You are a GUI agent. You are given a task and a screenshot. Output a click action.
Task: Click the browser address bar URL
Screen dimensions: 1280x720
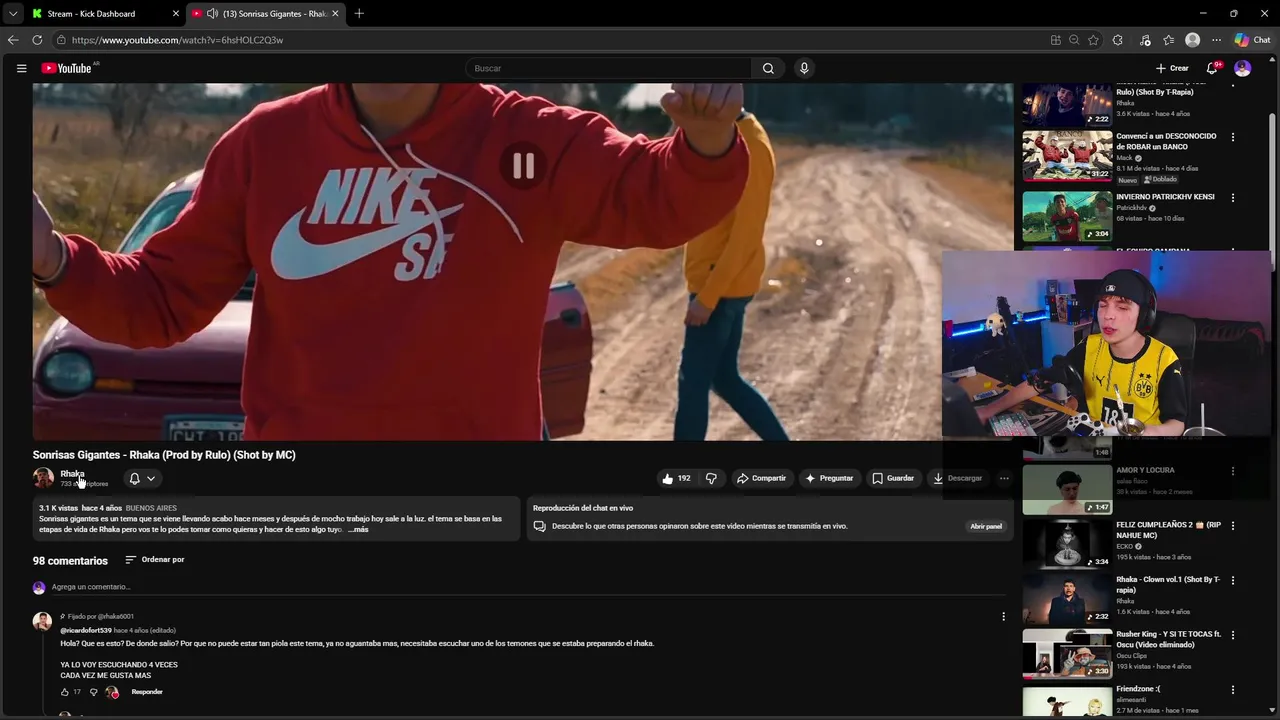pos(177,40)
